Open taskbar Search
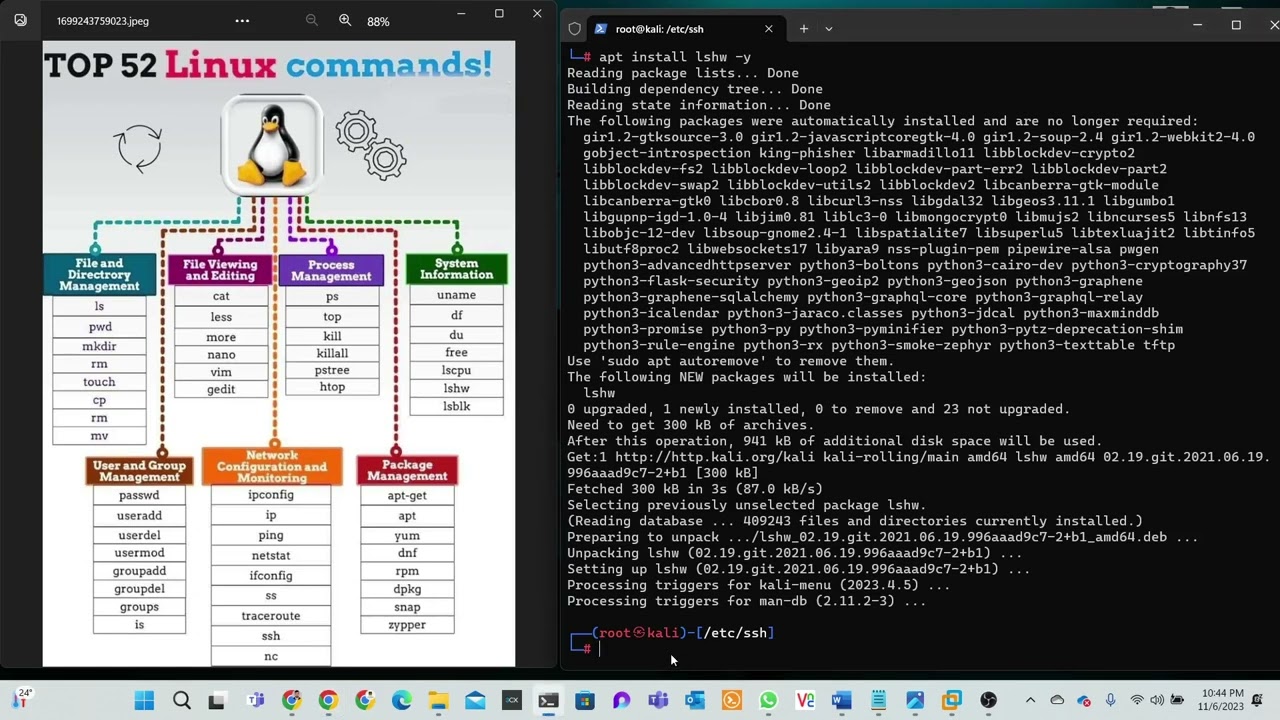The width and height of the screenshot is (1280, 720). (x=181, y=700)
